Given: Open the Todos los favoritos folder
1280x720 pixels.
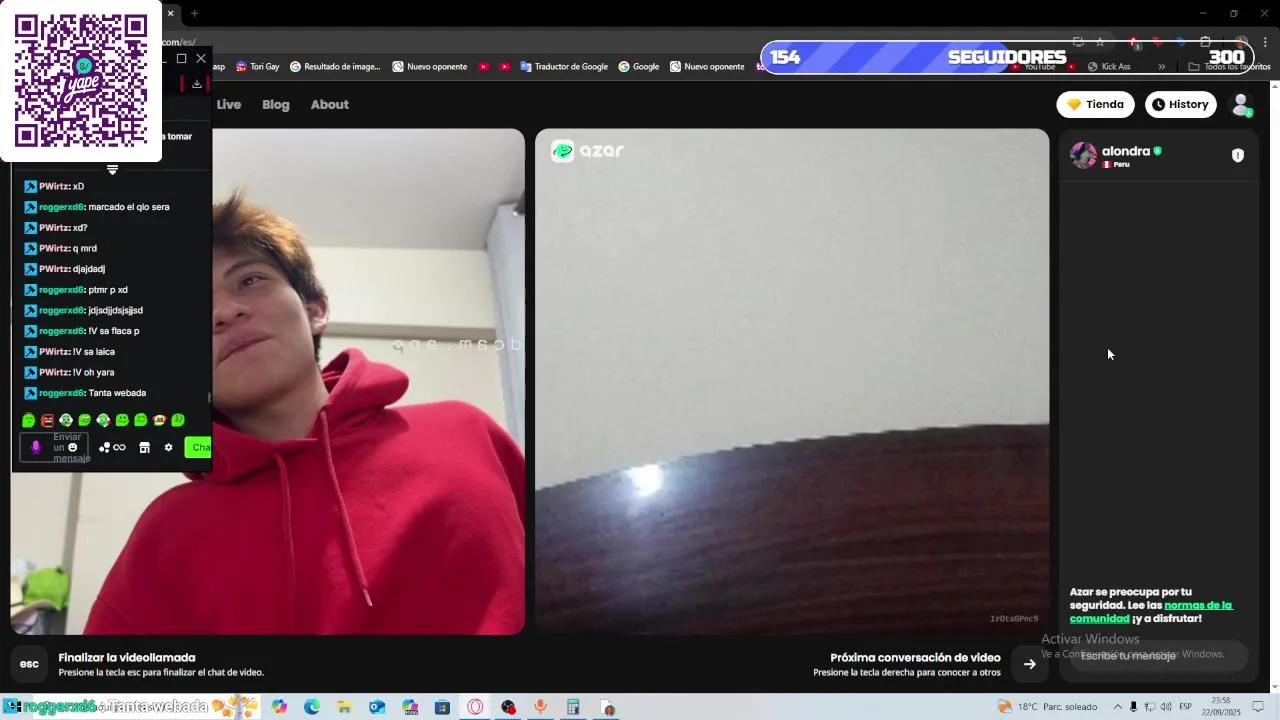Looking at the screenshot, I should click(x=1229, y=67).
